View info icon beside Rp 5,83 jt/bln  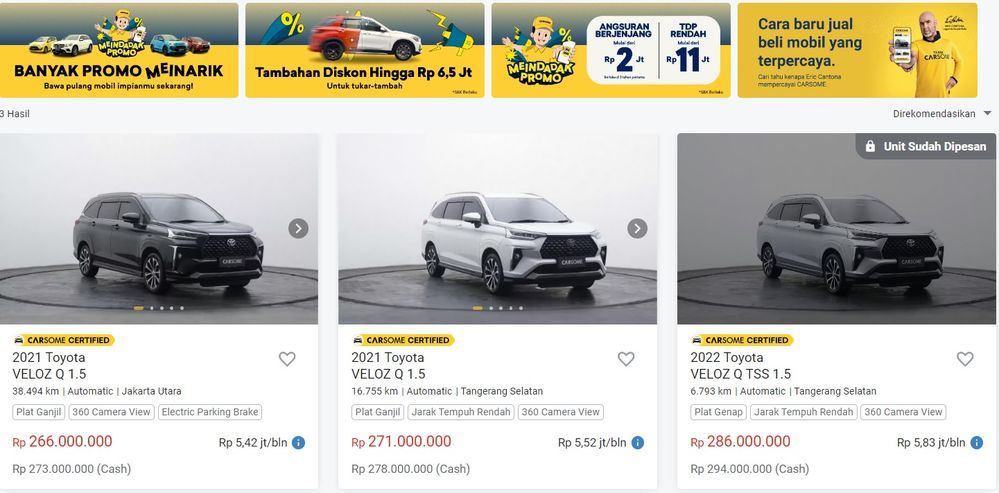coord(976,443)
